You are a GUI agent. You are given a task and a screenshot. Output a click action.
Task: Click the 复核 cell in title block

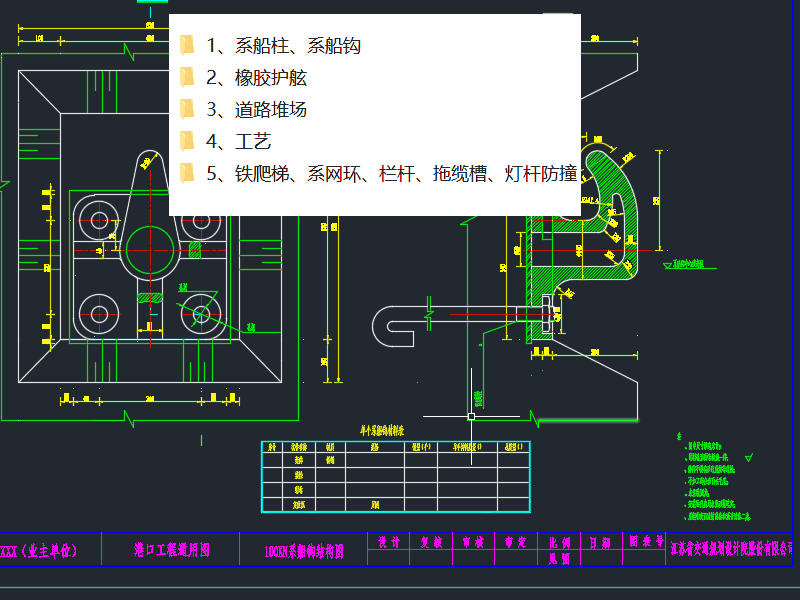(431, 542)
